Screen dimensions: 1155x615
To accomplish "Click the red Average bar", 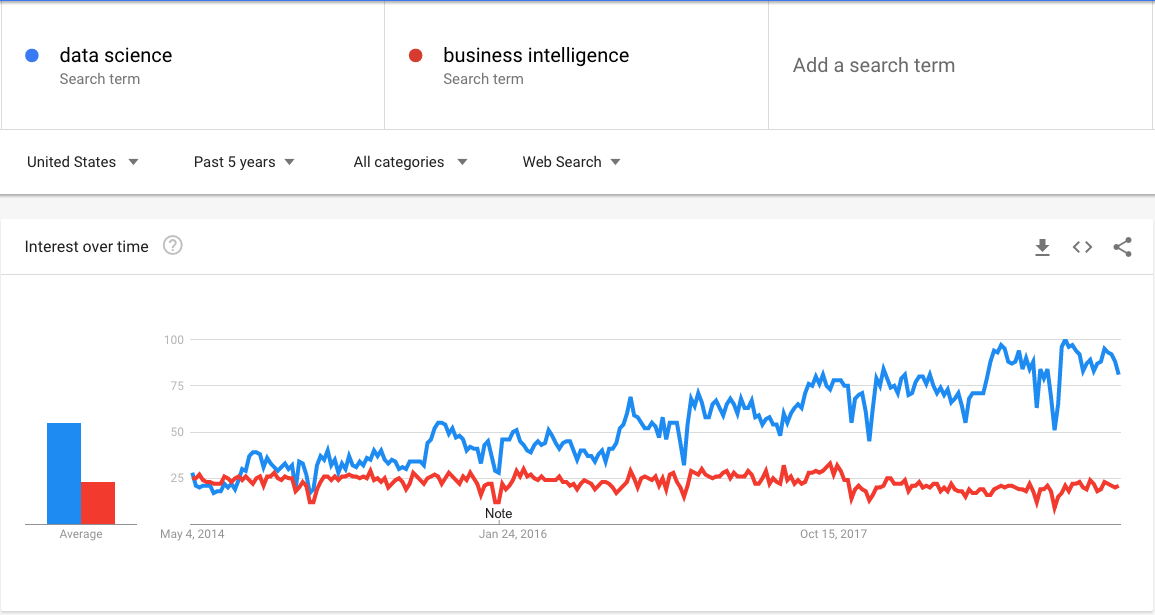I will pyautogui.click(x=98, y=503).
